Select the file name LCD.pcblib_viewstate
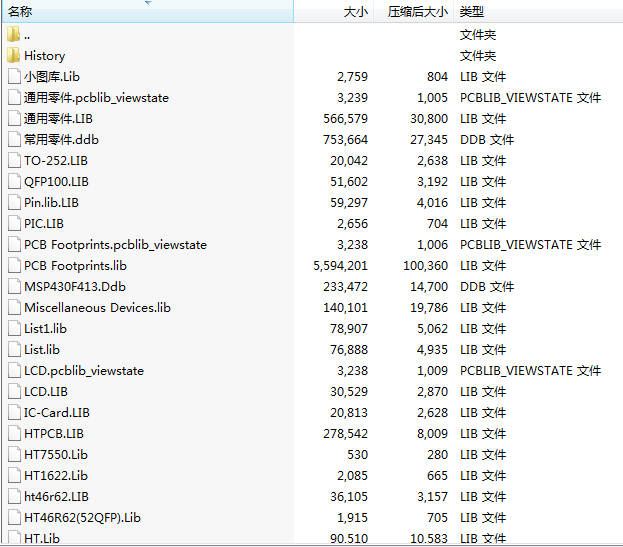 click(x=84, y=371)
